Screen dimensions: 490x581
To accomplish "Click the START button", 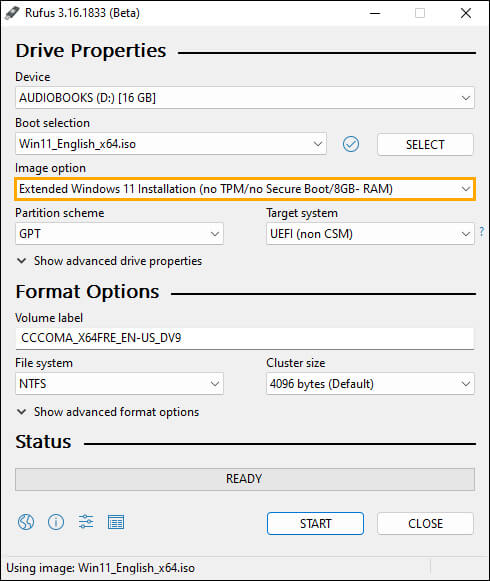I will coord(315,523).
